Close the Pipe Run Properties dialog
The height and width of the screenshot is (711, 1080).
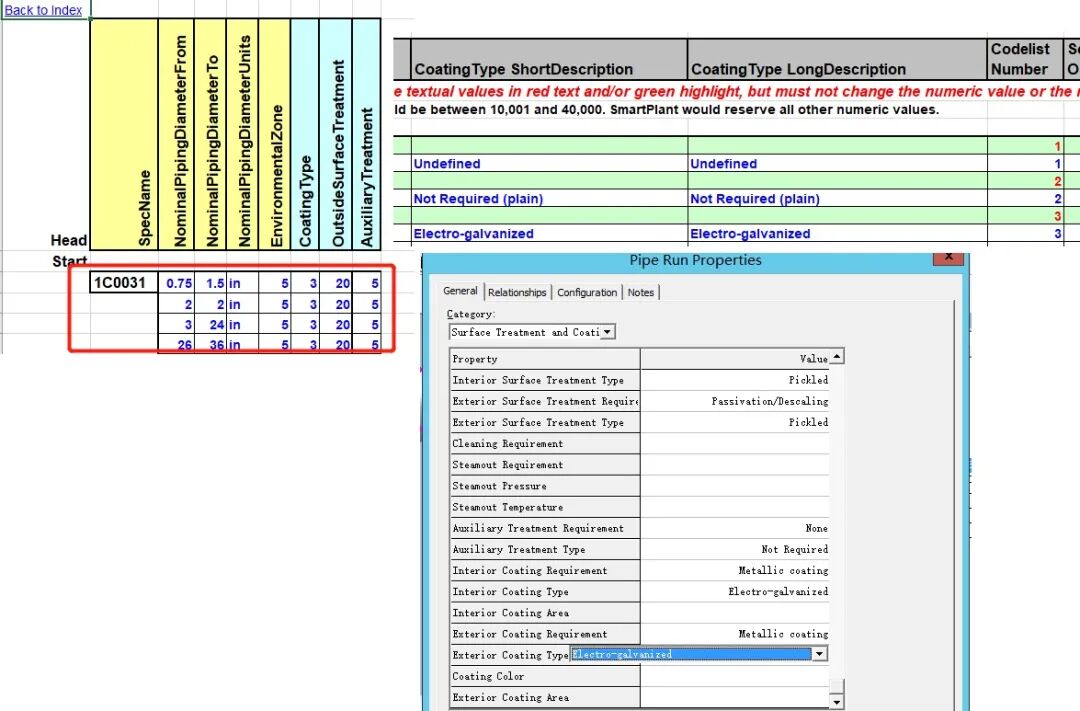(949, 256)
